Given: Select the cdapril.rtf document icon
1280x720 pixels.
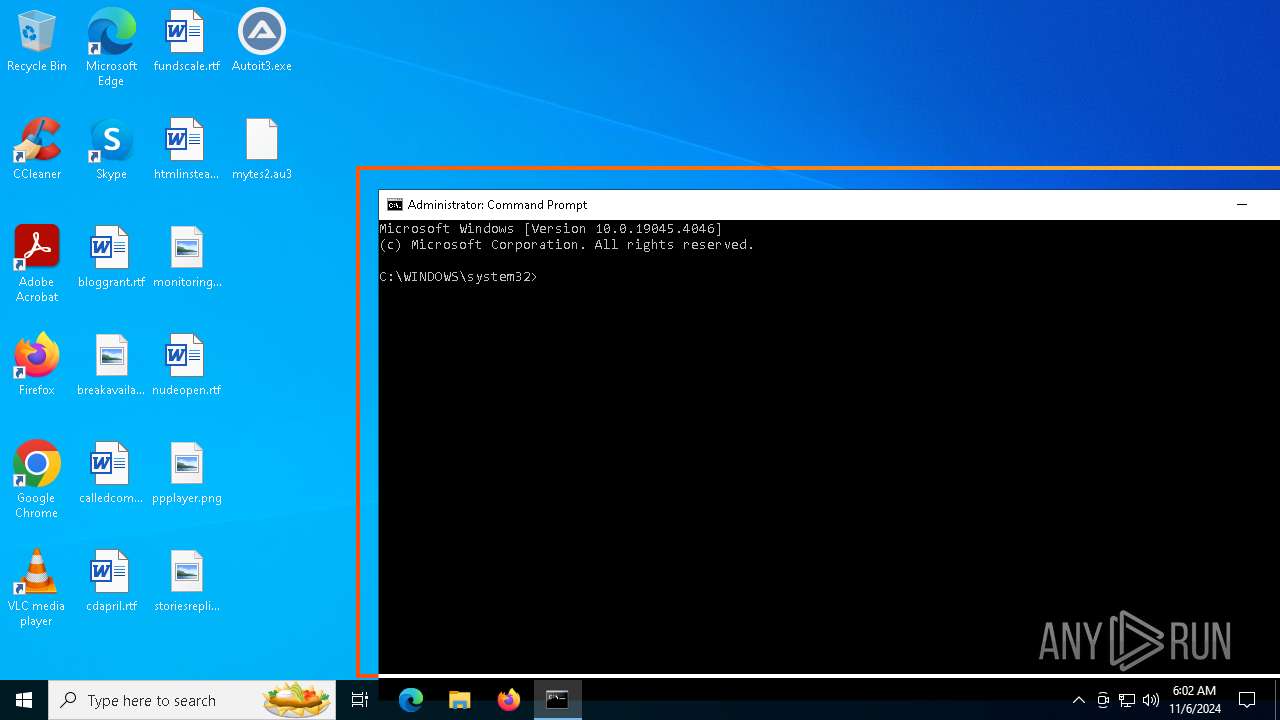Looking at the screenshot, I should click(111, 582).
